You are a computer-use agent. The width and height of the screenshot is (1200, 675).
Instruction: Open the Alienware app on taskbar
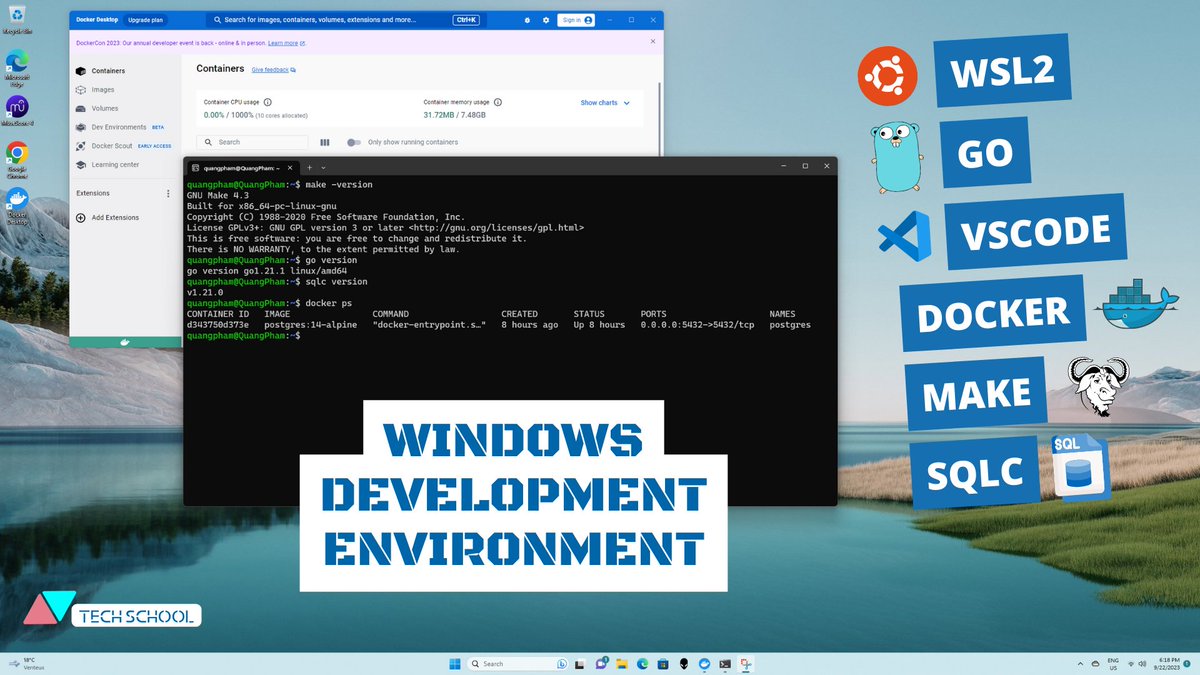(x=684, y=664)
